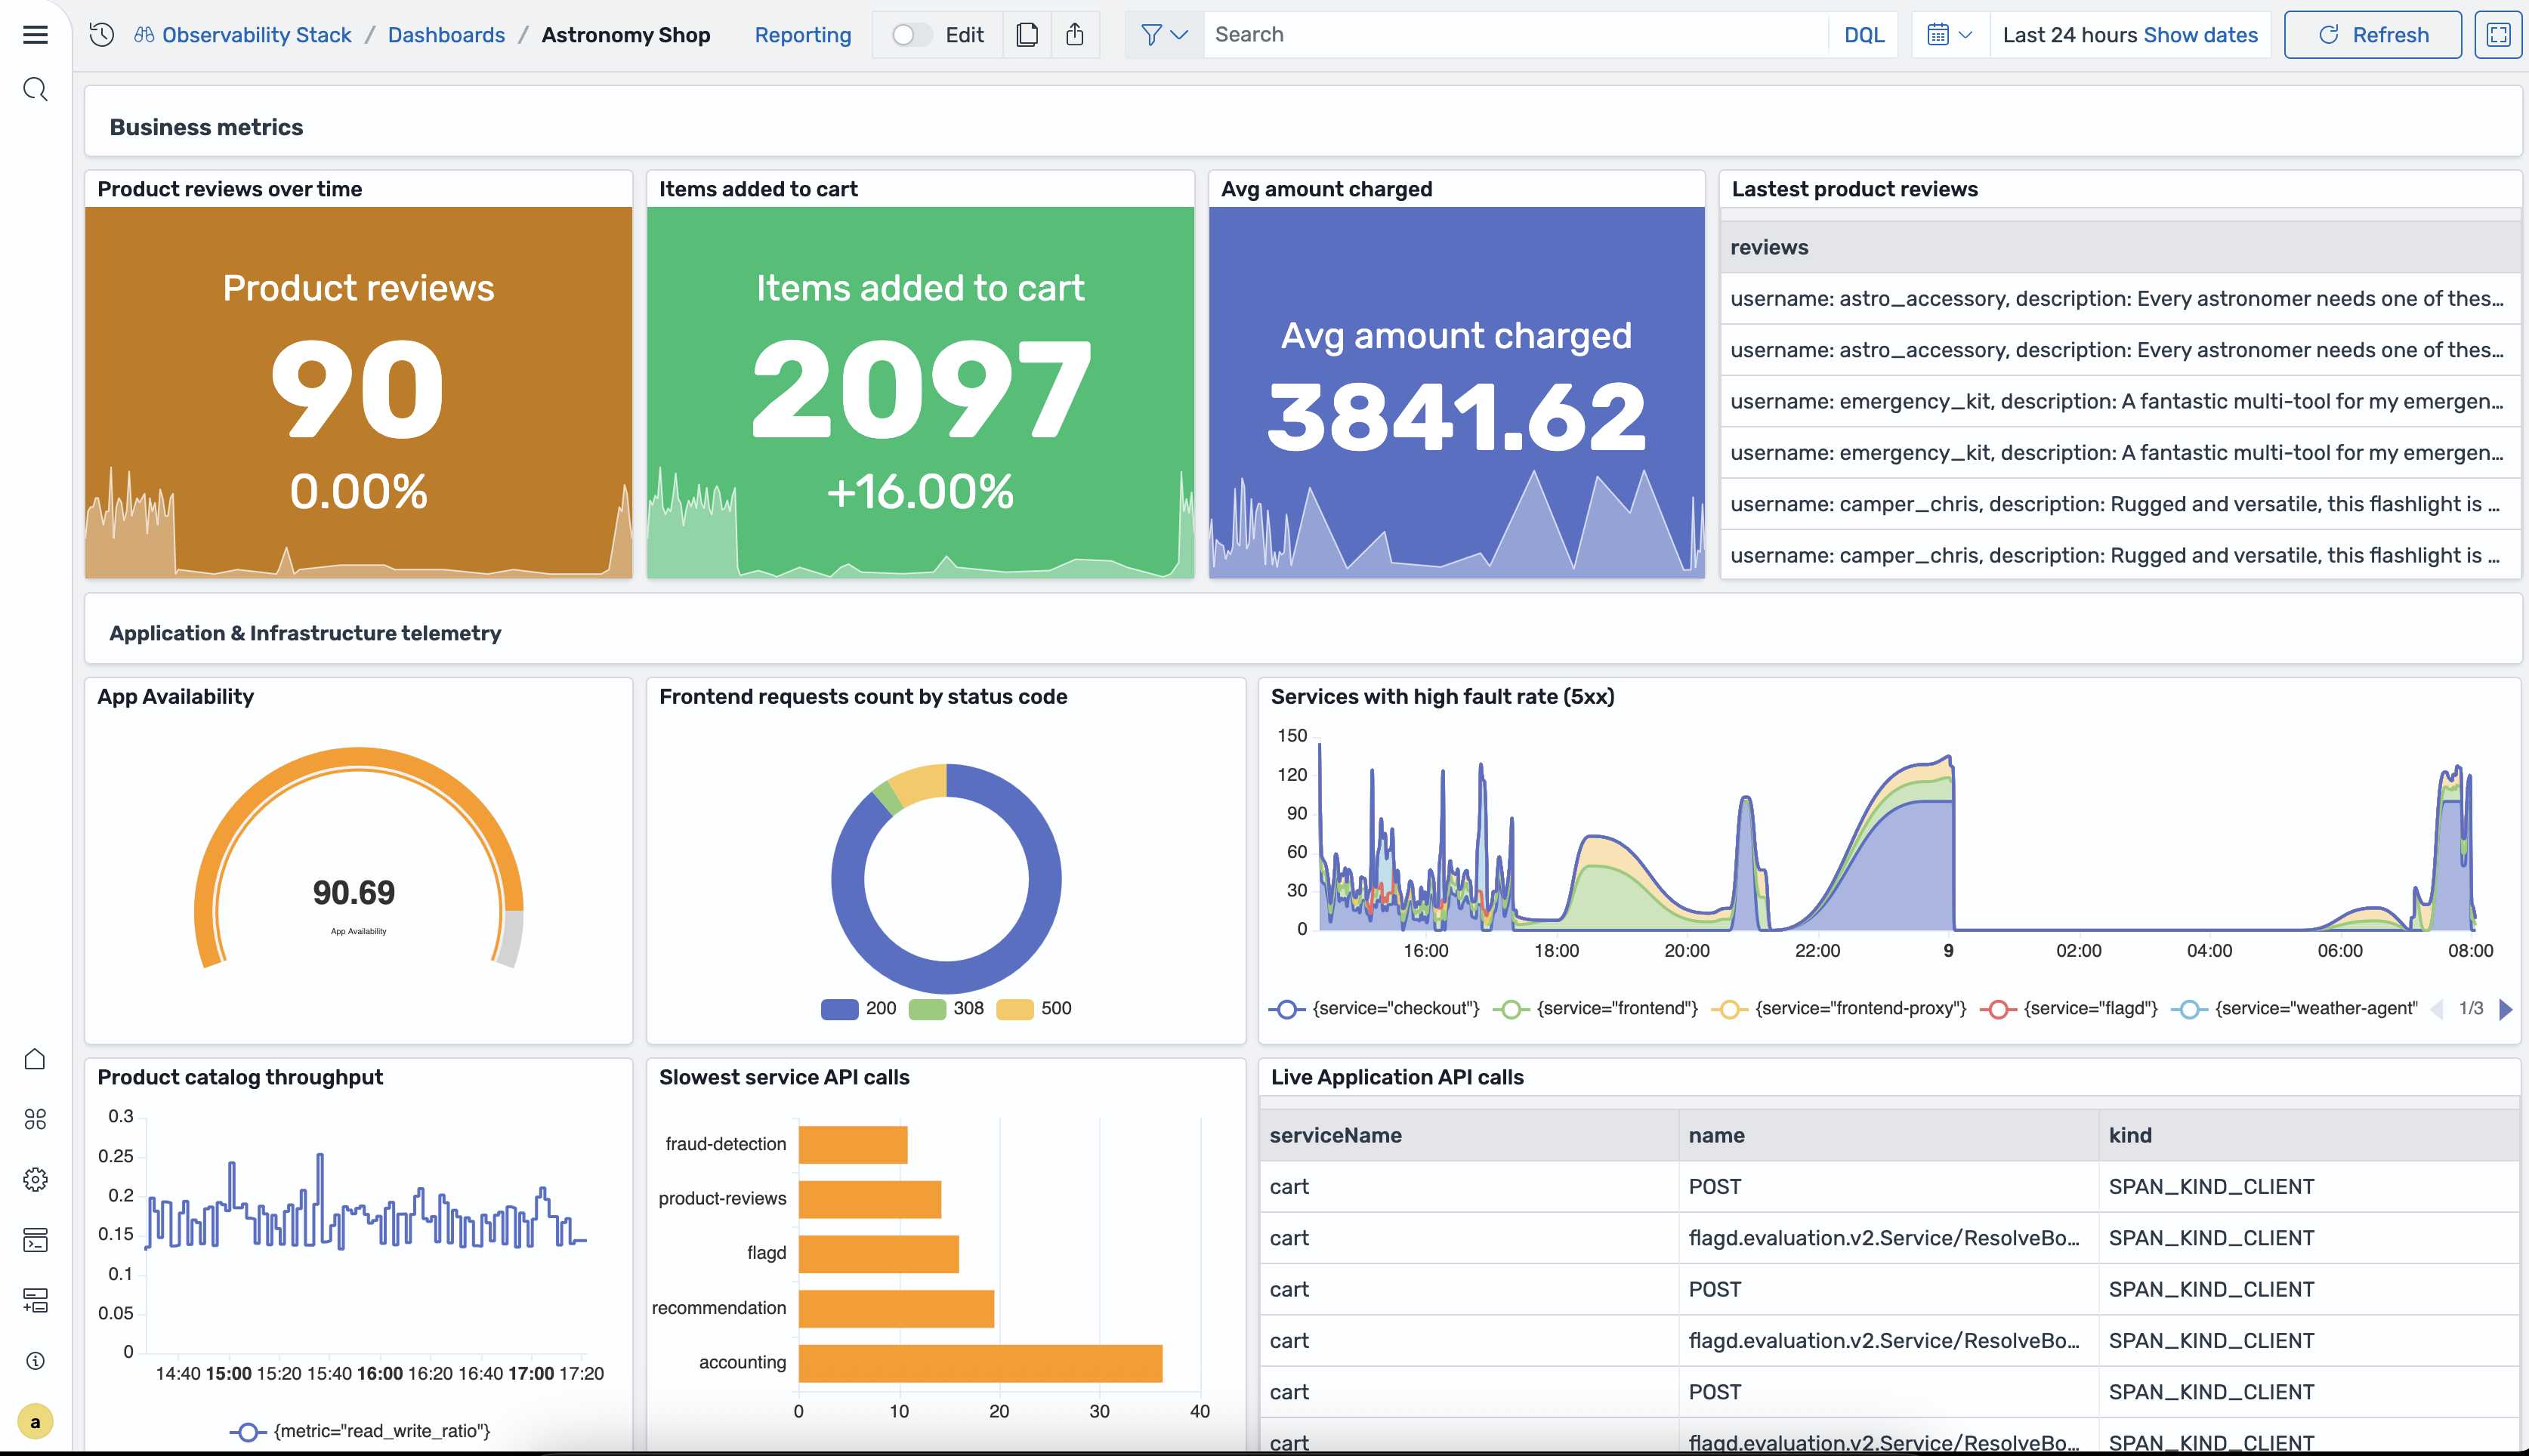Viewport: 2529px width, 1456px height.
Task: Click first cart POST row in API calls
Action: click(1889, 1186)
